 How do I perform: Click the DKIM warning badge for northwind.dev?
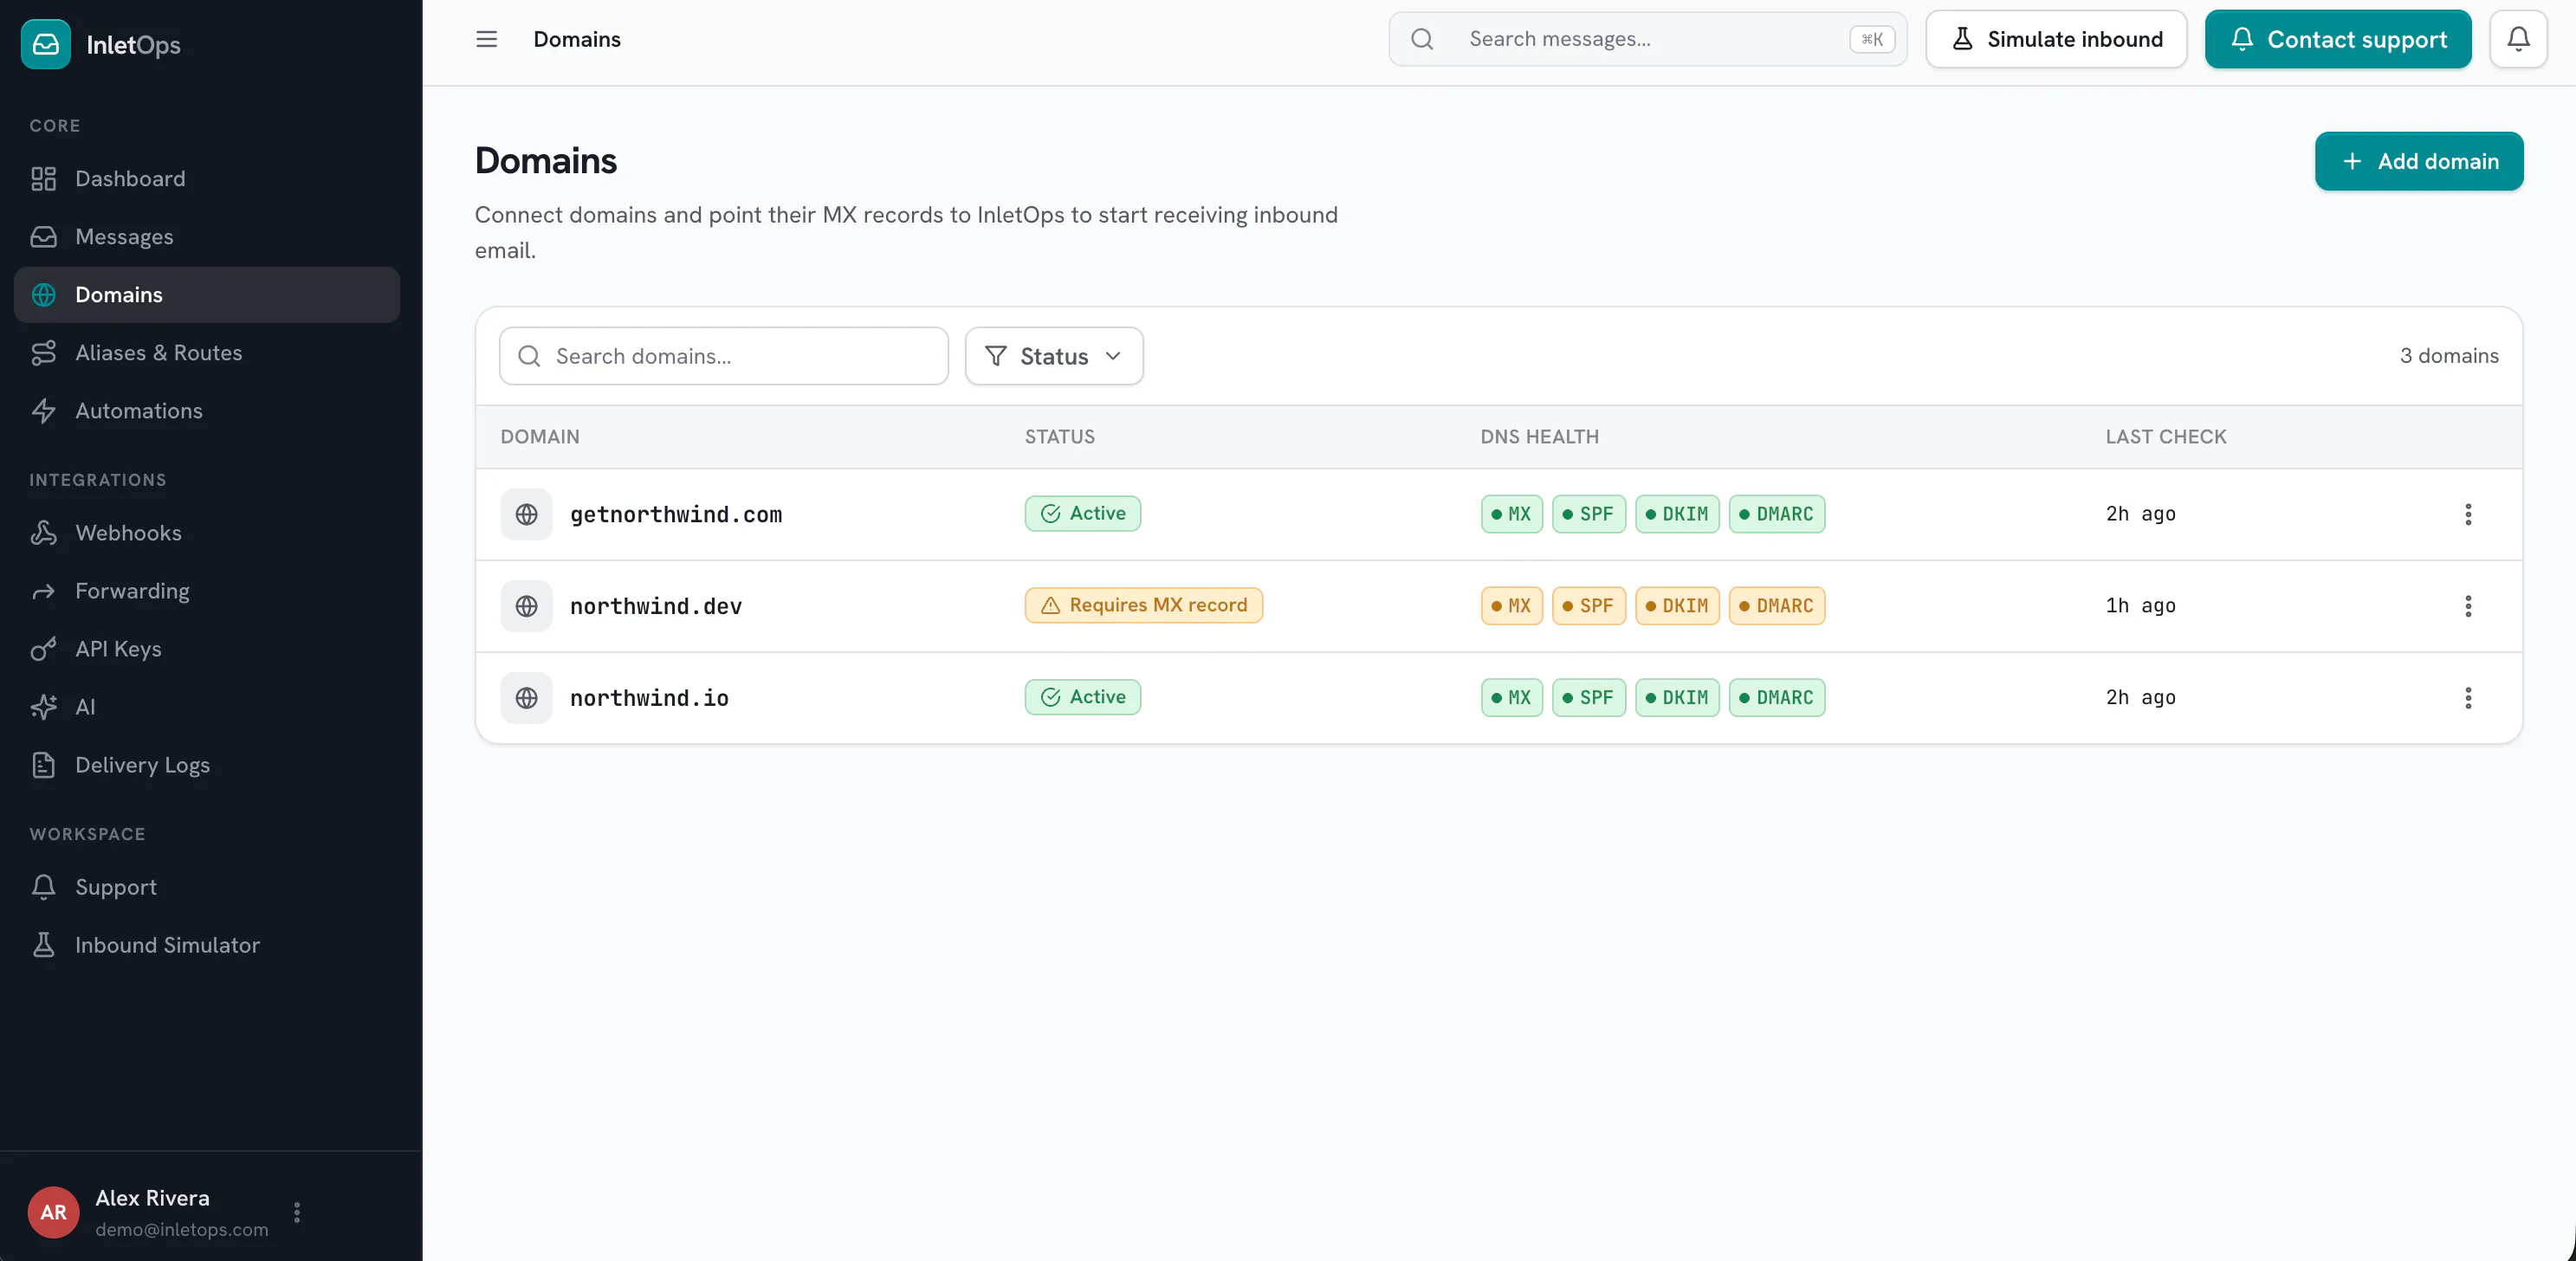1677,606
